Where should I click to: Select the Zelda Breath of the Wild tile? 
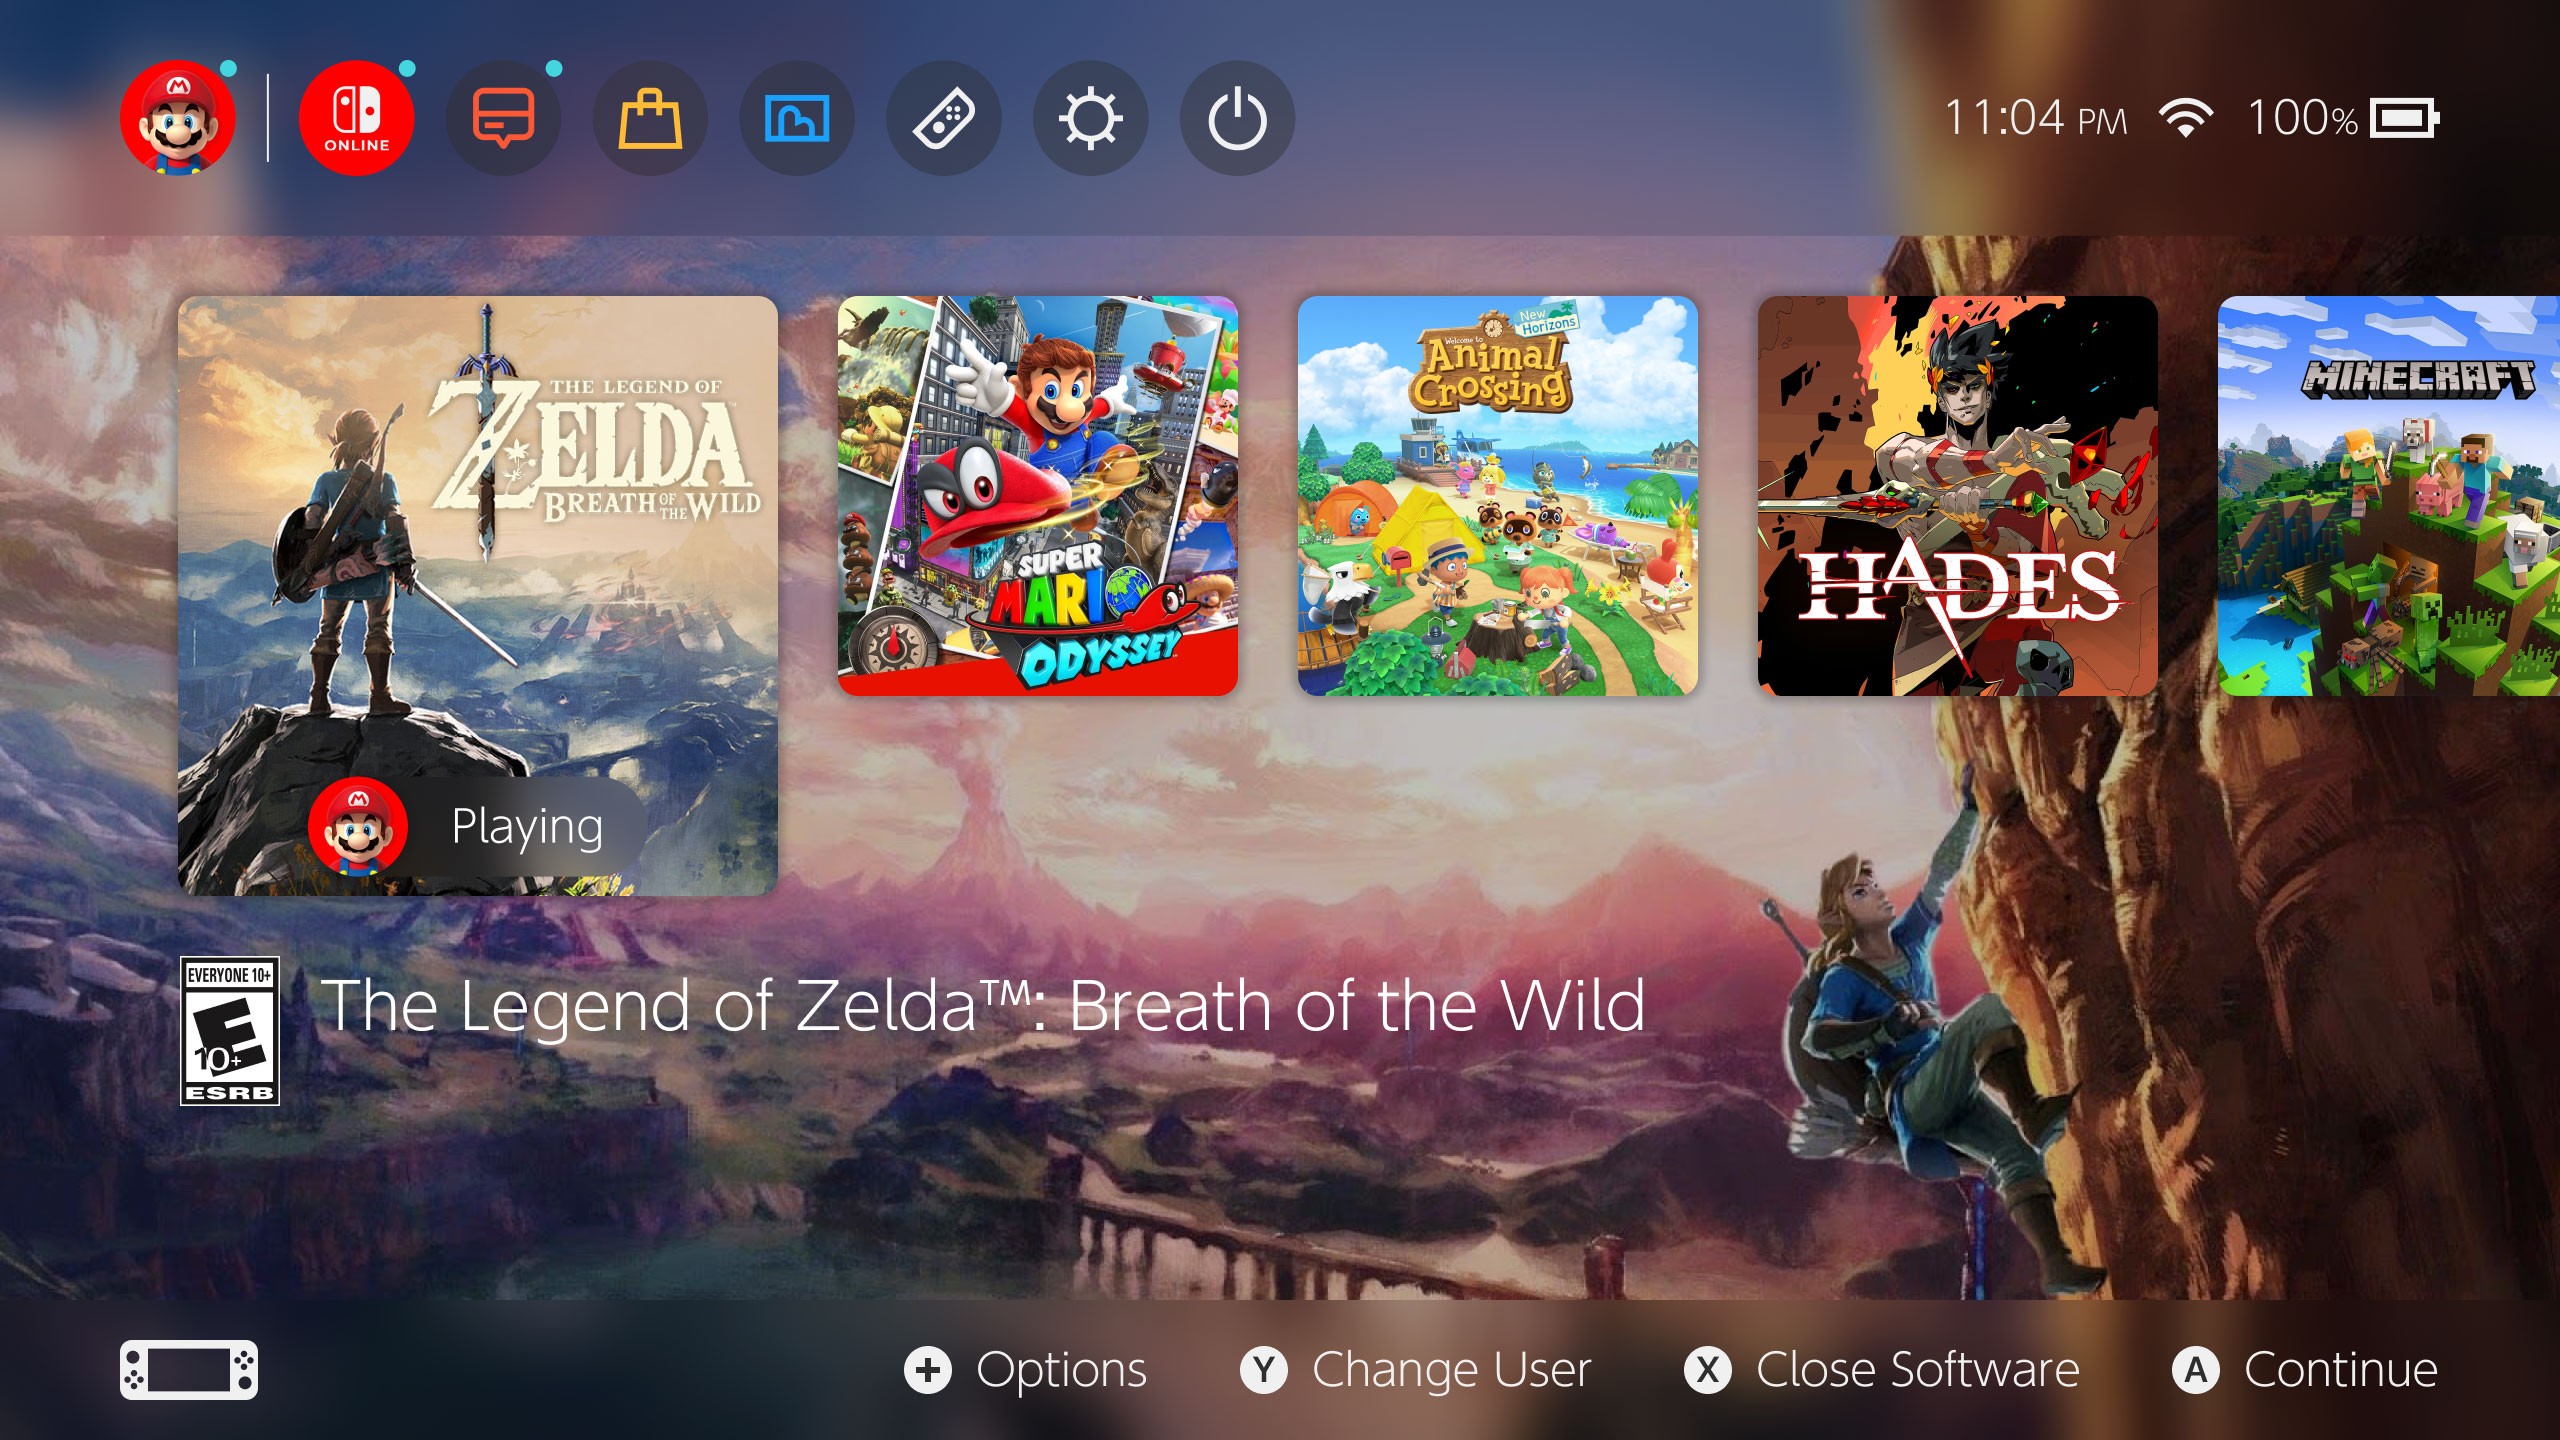click(x=478, y=596)
